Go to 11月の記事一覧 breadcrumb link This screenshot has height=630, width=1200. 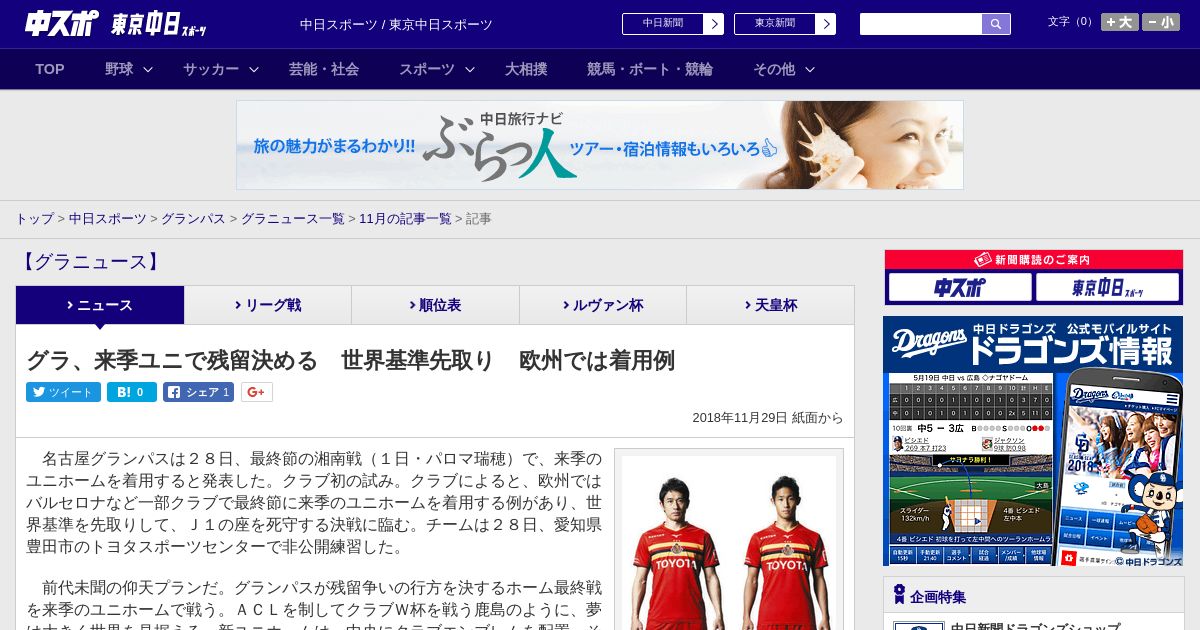[x=405, y=218]
